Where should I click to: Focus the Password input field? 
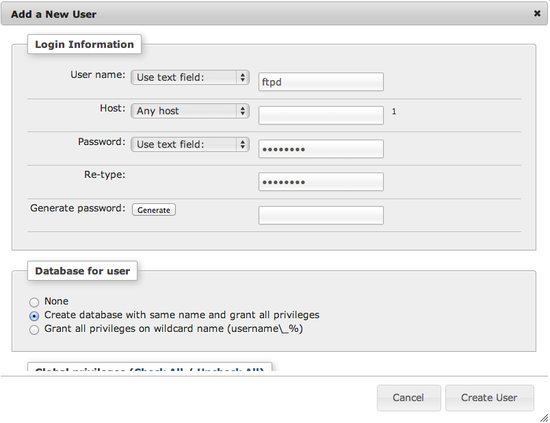coord(321,149)
